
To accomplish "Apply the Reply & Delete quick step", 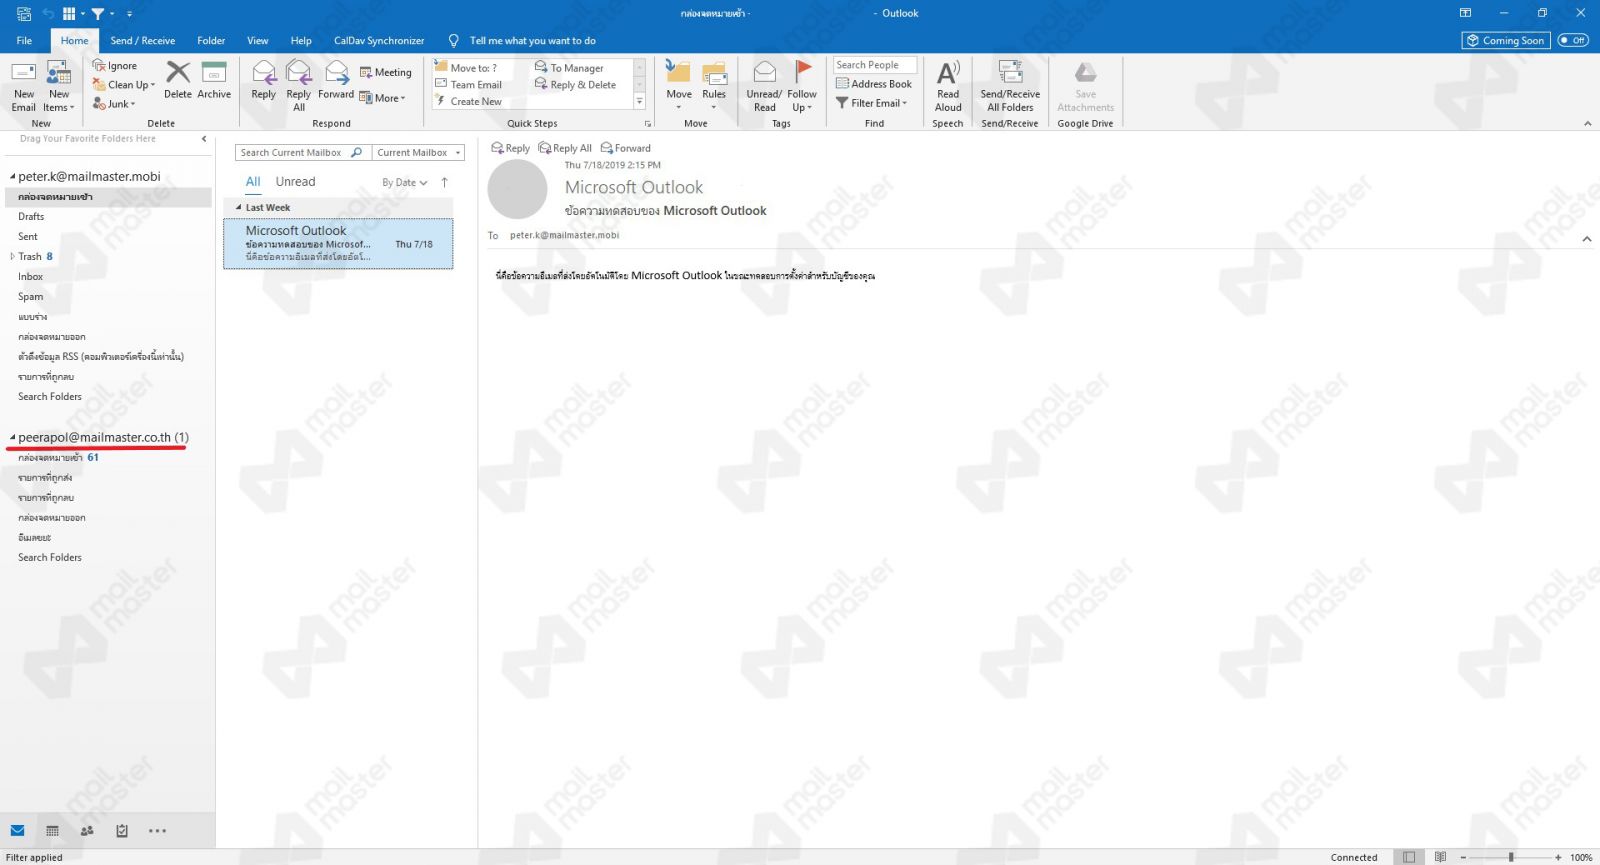I will (576, 85).
